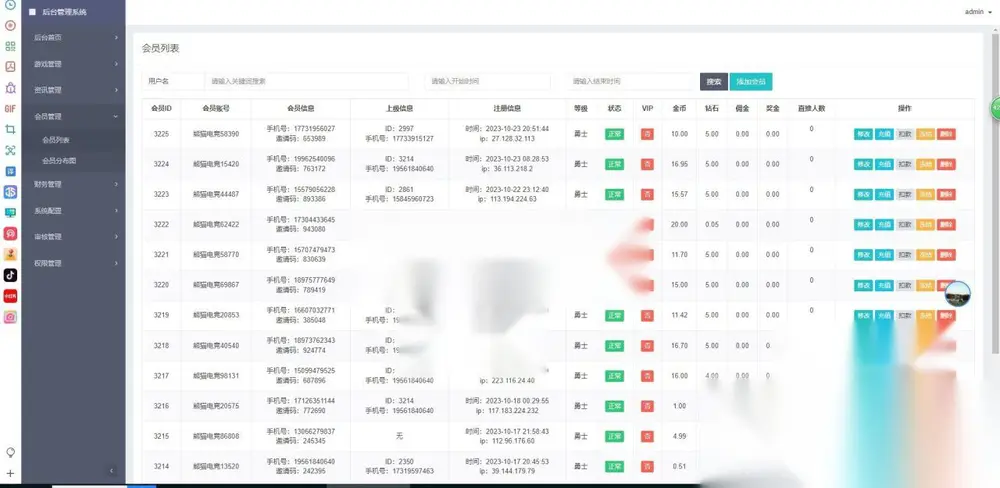Screen dimensions: 1000x488
Task: Click 修改 for member 3220
Action: point(863,285)
